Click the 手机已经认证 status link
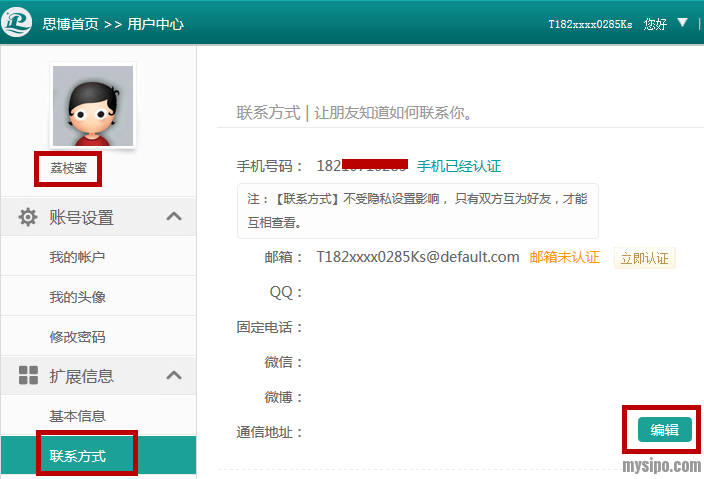The height and width of the screenshot is (479, 704). click(459, 166)
